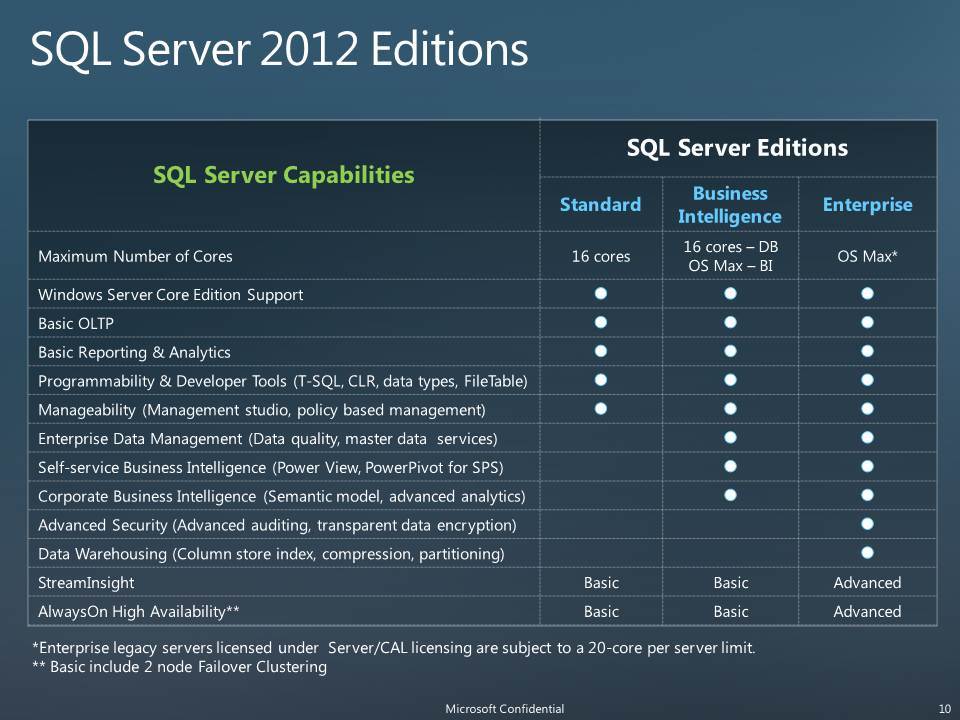The width and height of the screenshot is (960, 720).
Task: Toggle the Enterprise dot for Basic OLTP
Action: tap(865, 323)
